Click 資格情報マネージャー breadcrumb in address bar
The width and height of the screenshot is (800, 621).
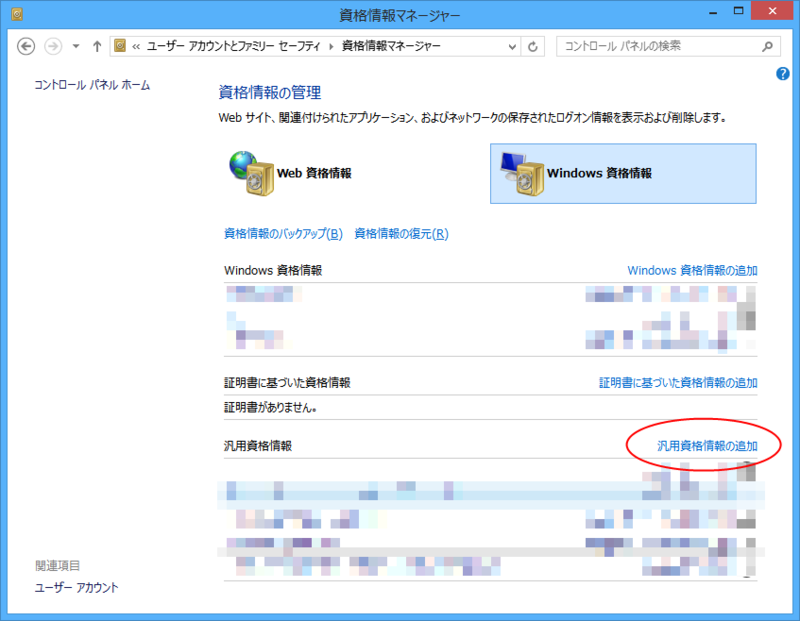[x=391, y=46]
